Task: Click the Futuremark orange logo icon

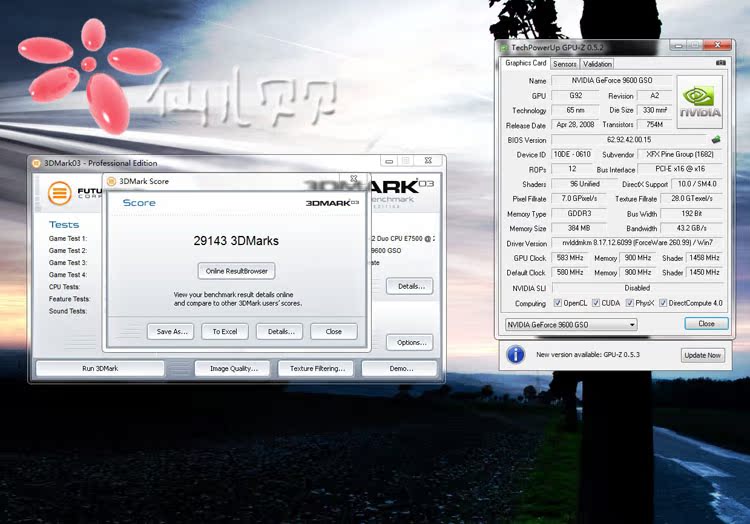Action: [x=60, y=192]
